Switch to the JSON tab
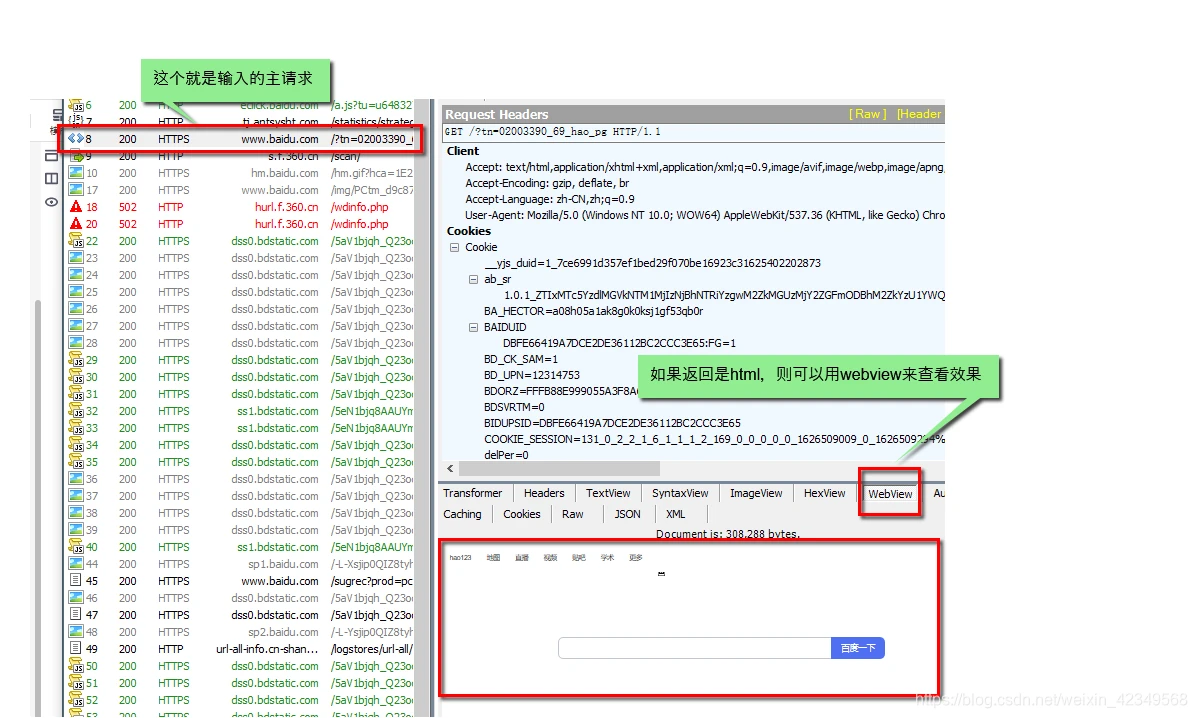Screen dimensions: 1197x718 coord(628,514)
